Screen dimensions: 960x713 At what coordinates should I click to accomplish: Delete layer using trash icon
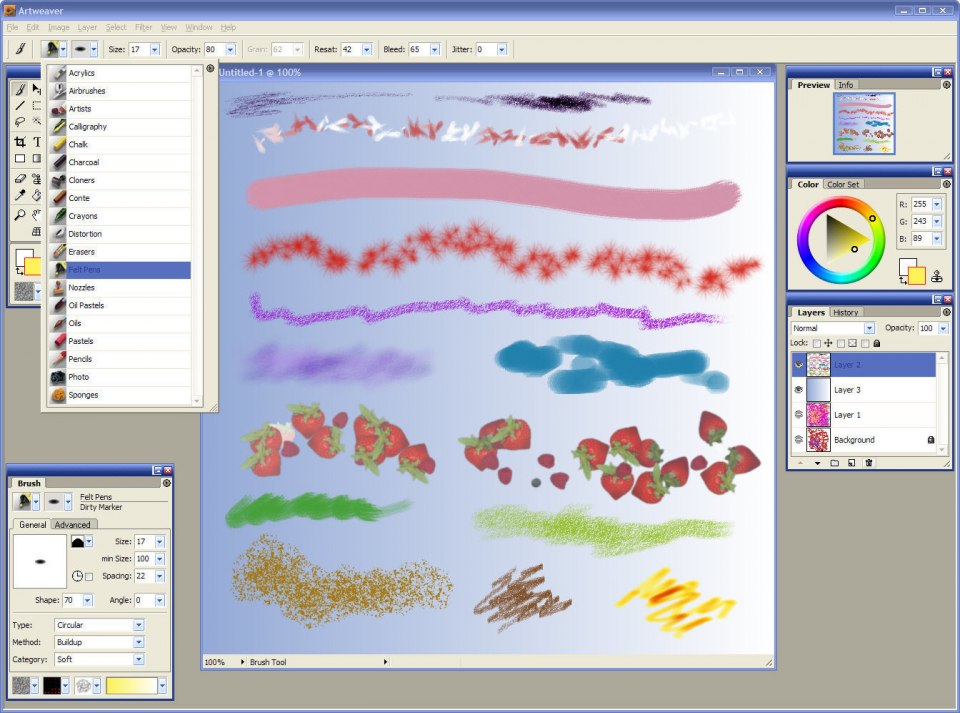(869, 463)
